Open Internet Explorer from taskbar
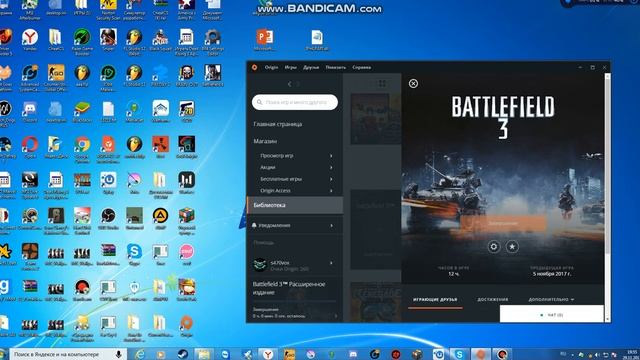Screen dimensions: 640x360 pyautogui.click(x=140, y=354)
